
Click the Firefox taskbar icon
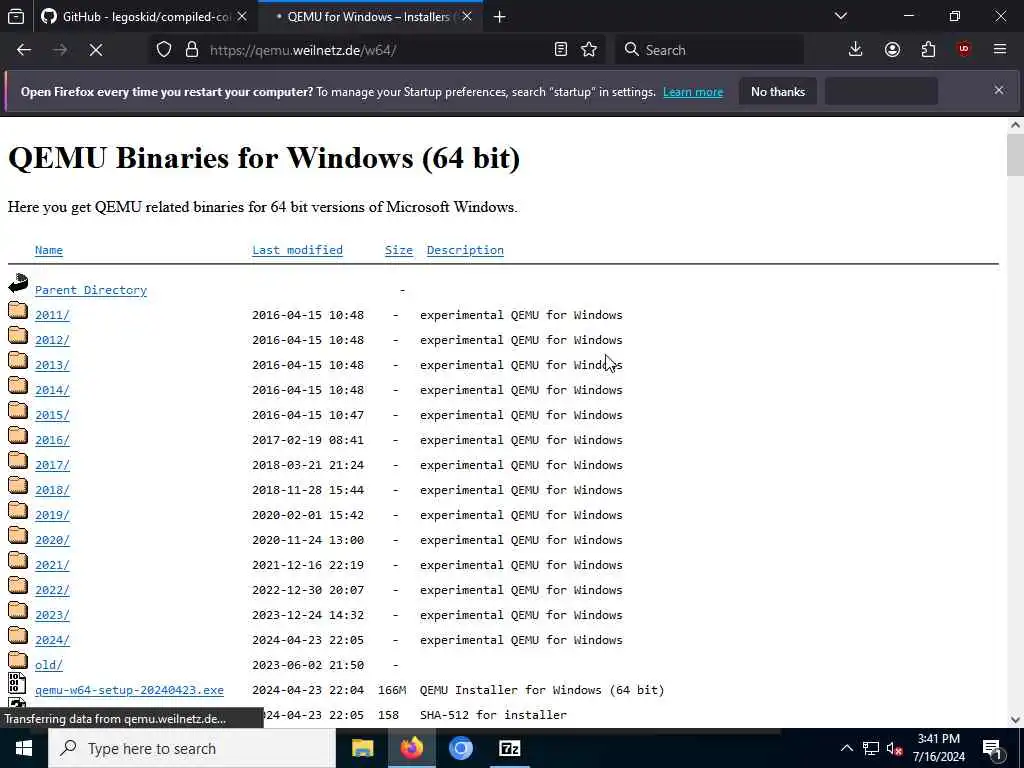click(x=412, y=748)
